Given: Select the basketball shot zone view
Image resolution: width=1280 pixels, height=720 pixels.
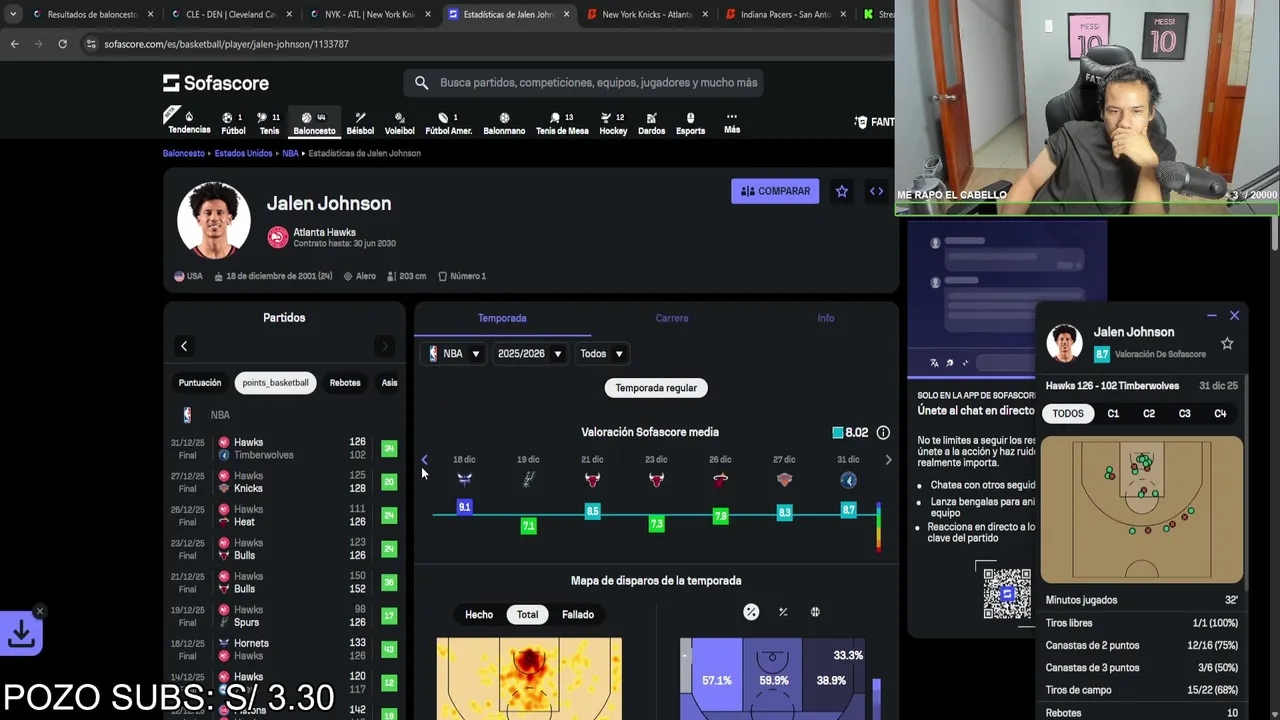Looking at the screenshot, I should point(815,612).
